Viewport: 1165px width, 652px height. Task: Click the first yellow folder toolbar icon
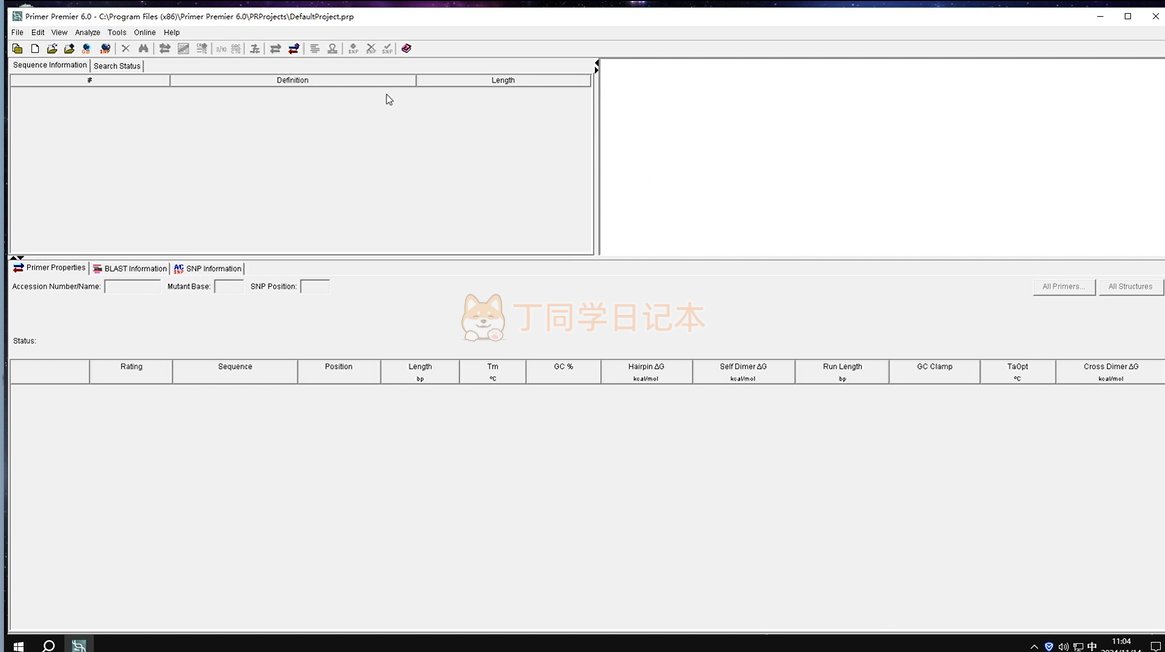(17, 48)
